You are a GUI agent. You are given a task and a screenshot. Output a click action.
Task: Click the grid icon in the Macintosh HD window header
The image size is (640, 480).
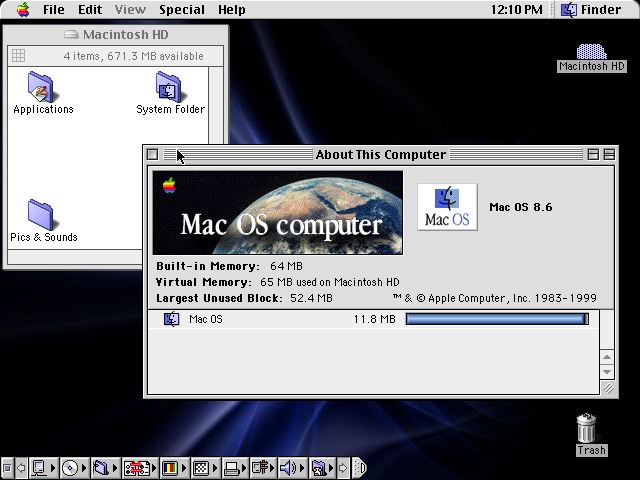(18, 56)
